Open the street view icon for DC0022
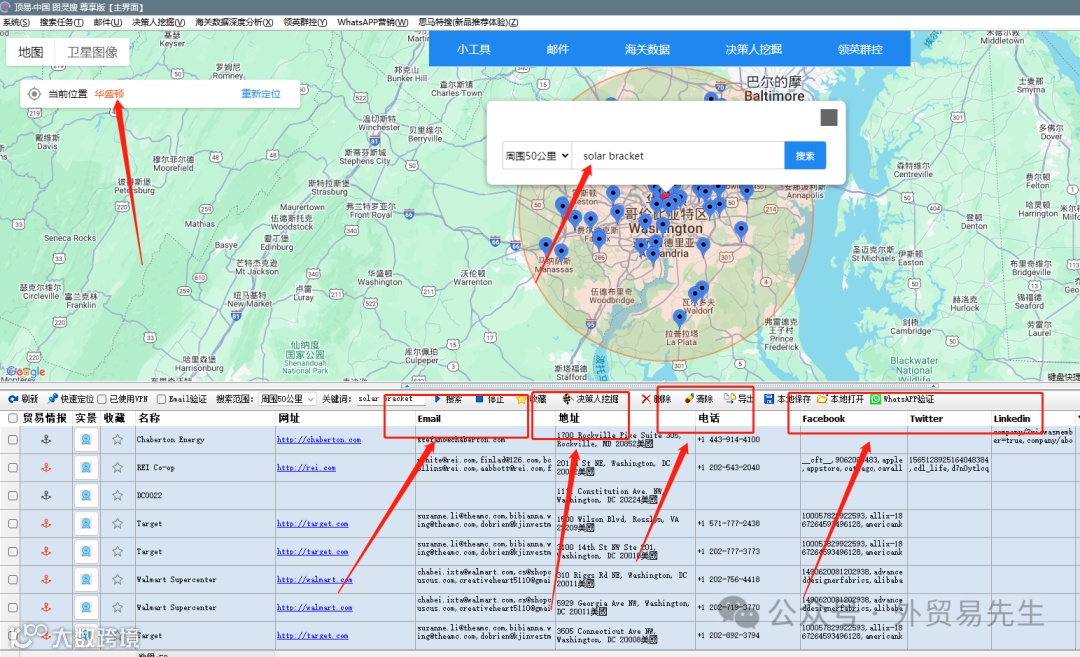Screen dimensions: 1080x657 click(x=85, y=495)
